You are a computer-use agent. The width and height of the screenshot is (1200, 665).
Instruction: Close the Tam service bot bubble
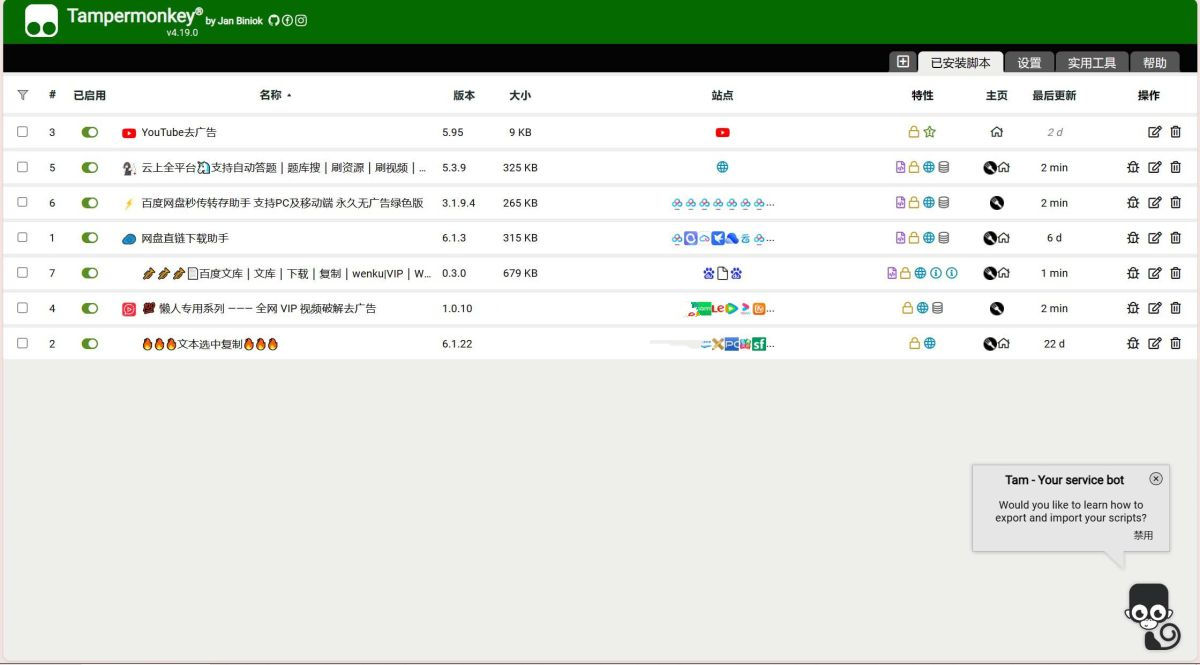tap(1156, 478)
